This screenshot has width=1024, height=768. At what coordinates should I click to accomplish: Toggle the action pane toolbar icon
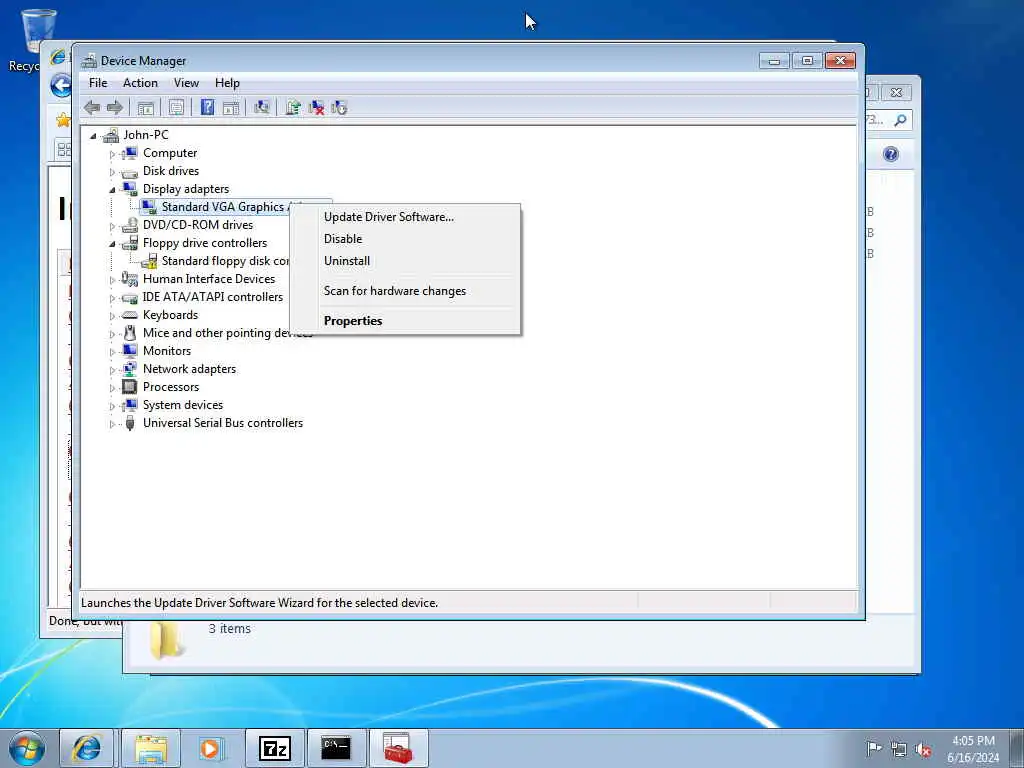point(231,108)
